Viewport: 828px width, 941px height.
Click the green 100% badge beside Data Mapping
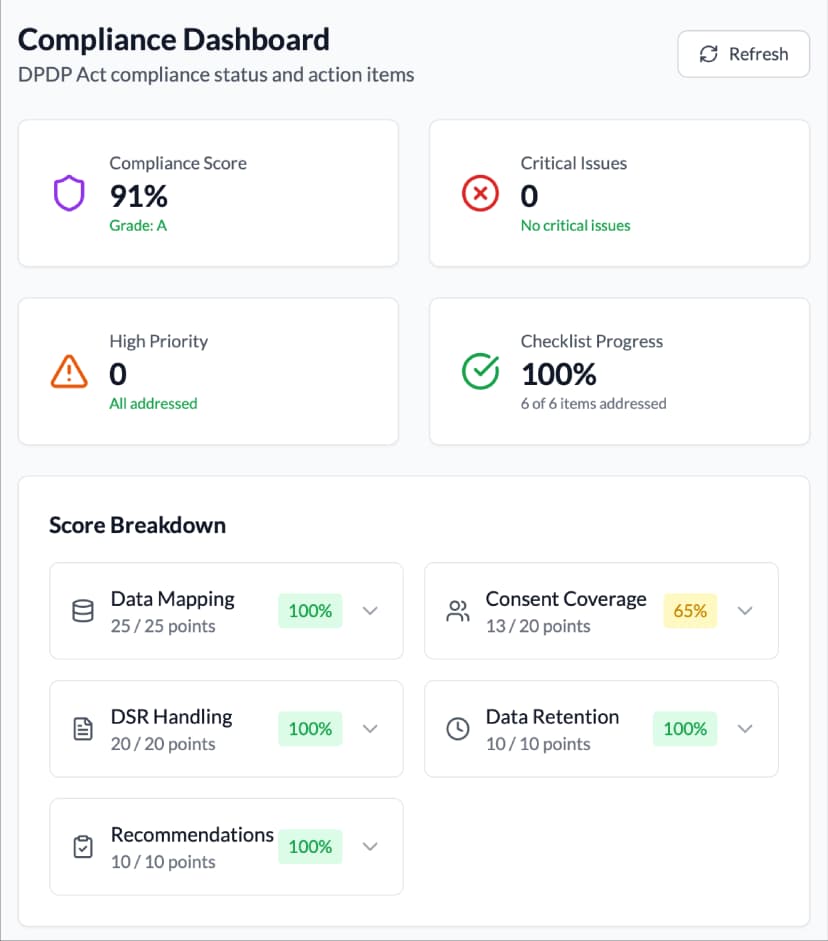click(310, 611)
